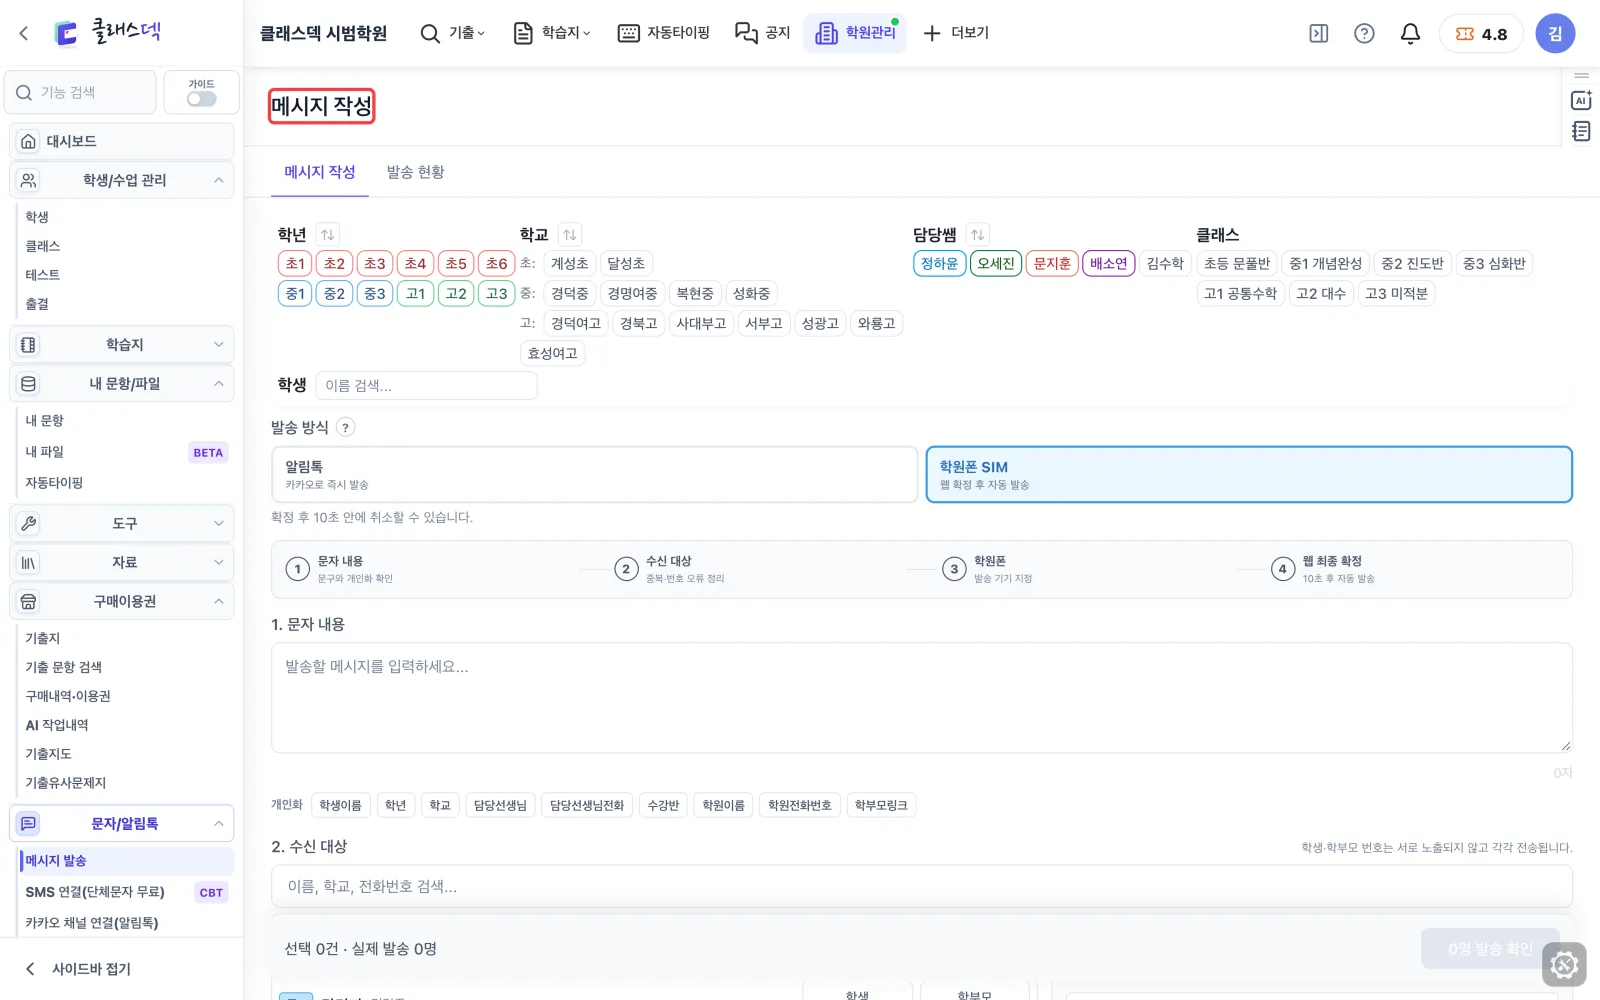1600x1000 pixels.
Task: Collapse the 학생/수업 관리 section
Action: click(x=122, y=180)
